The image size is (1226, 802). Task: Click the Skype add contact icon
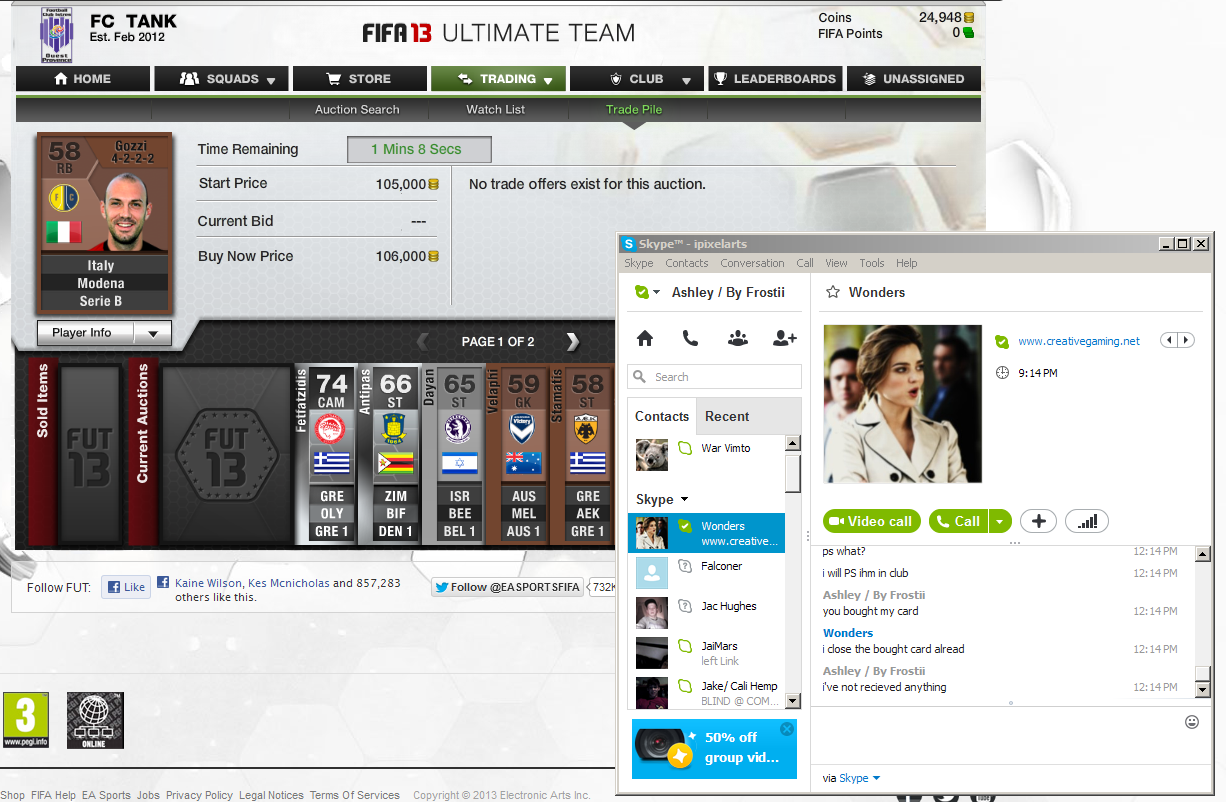pyautogui.click(x=785, y=338)
